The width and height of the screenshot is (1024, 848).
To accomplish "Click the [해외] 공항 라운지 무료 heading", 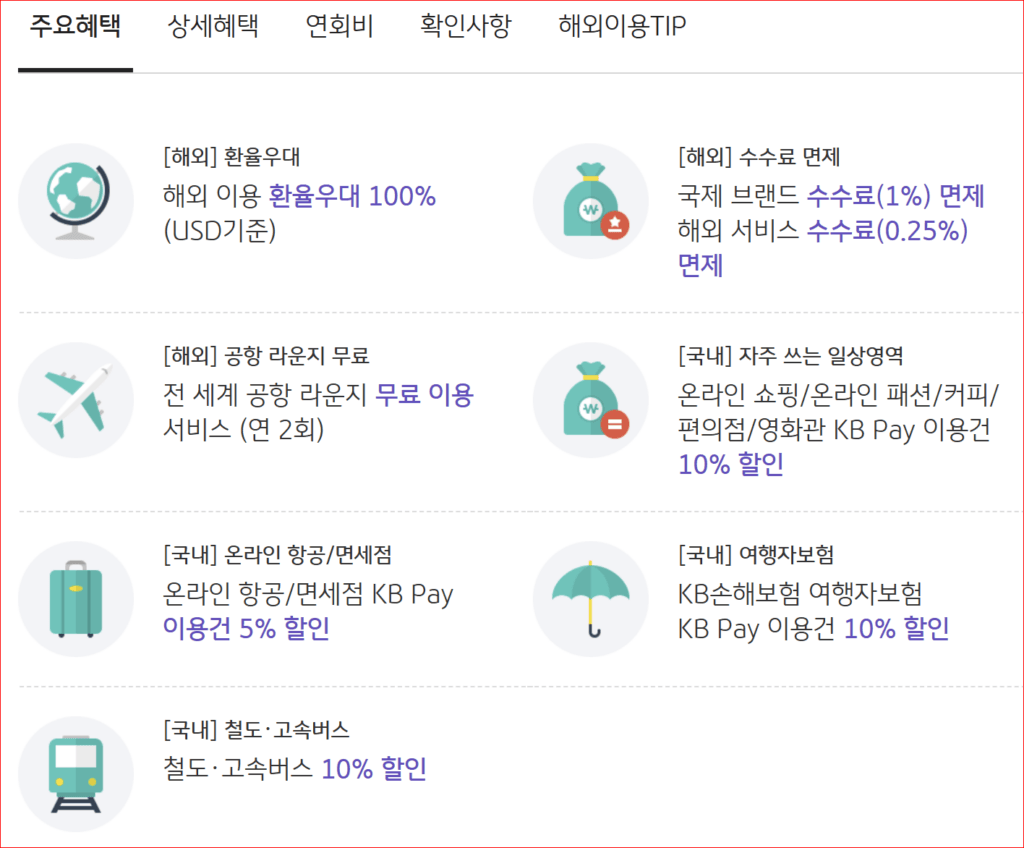I will click(x=266, y=356).
